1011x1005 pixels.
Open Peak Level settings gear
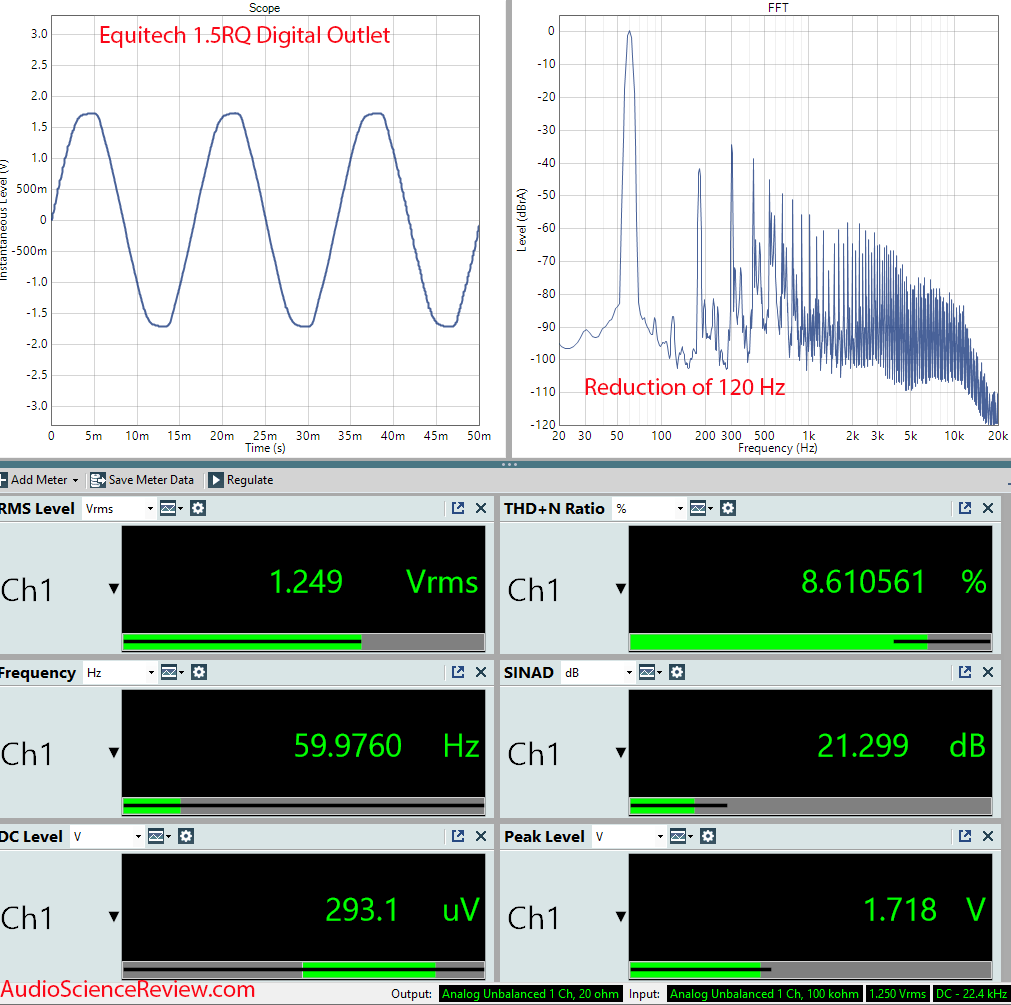point(708,837)
